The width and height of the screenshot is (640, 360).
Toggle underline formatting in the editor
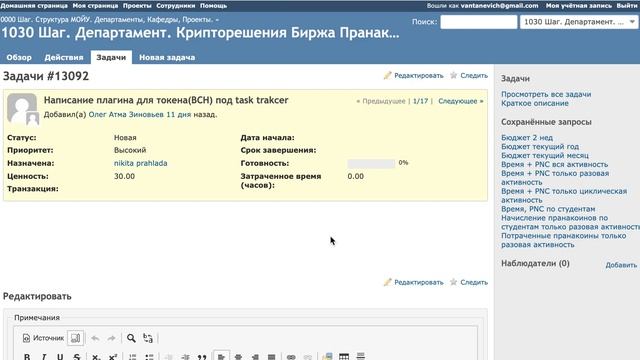click(x=60, y=357)
